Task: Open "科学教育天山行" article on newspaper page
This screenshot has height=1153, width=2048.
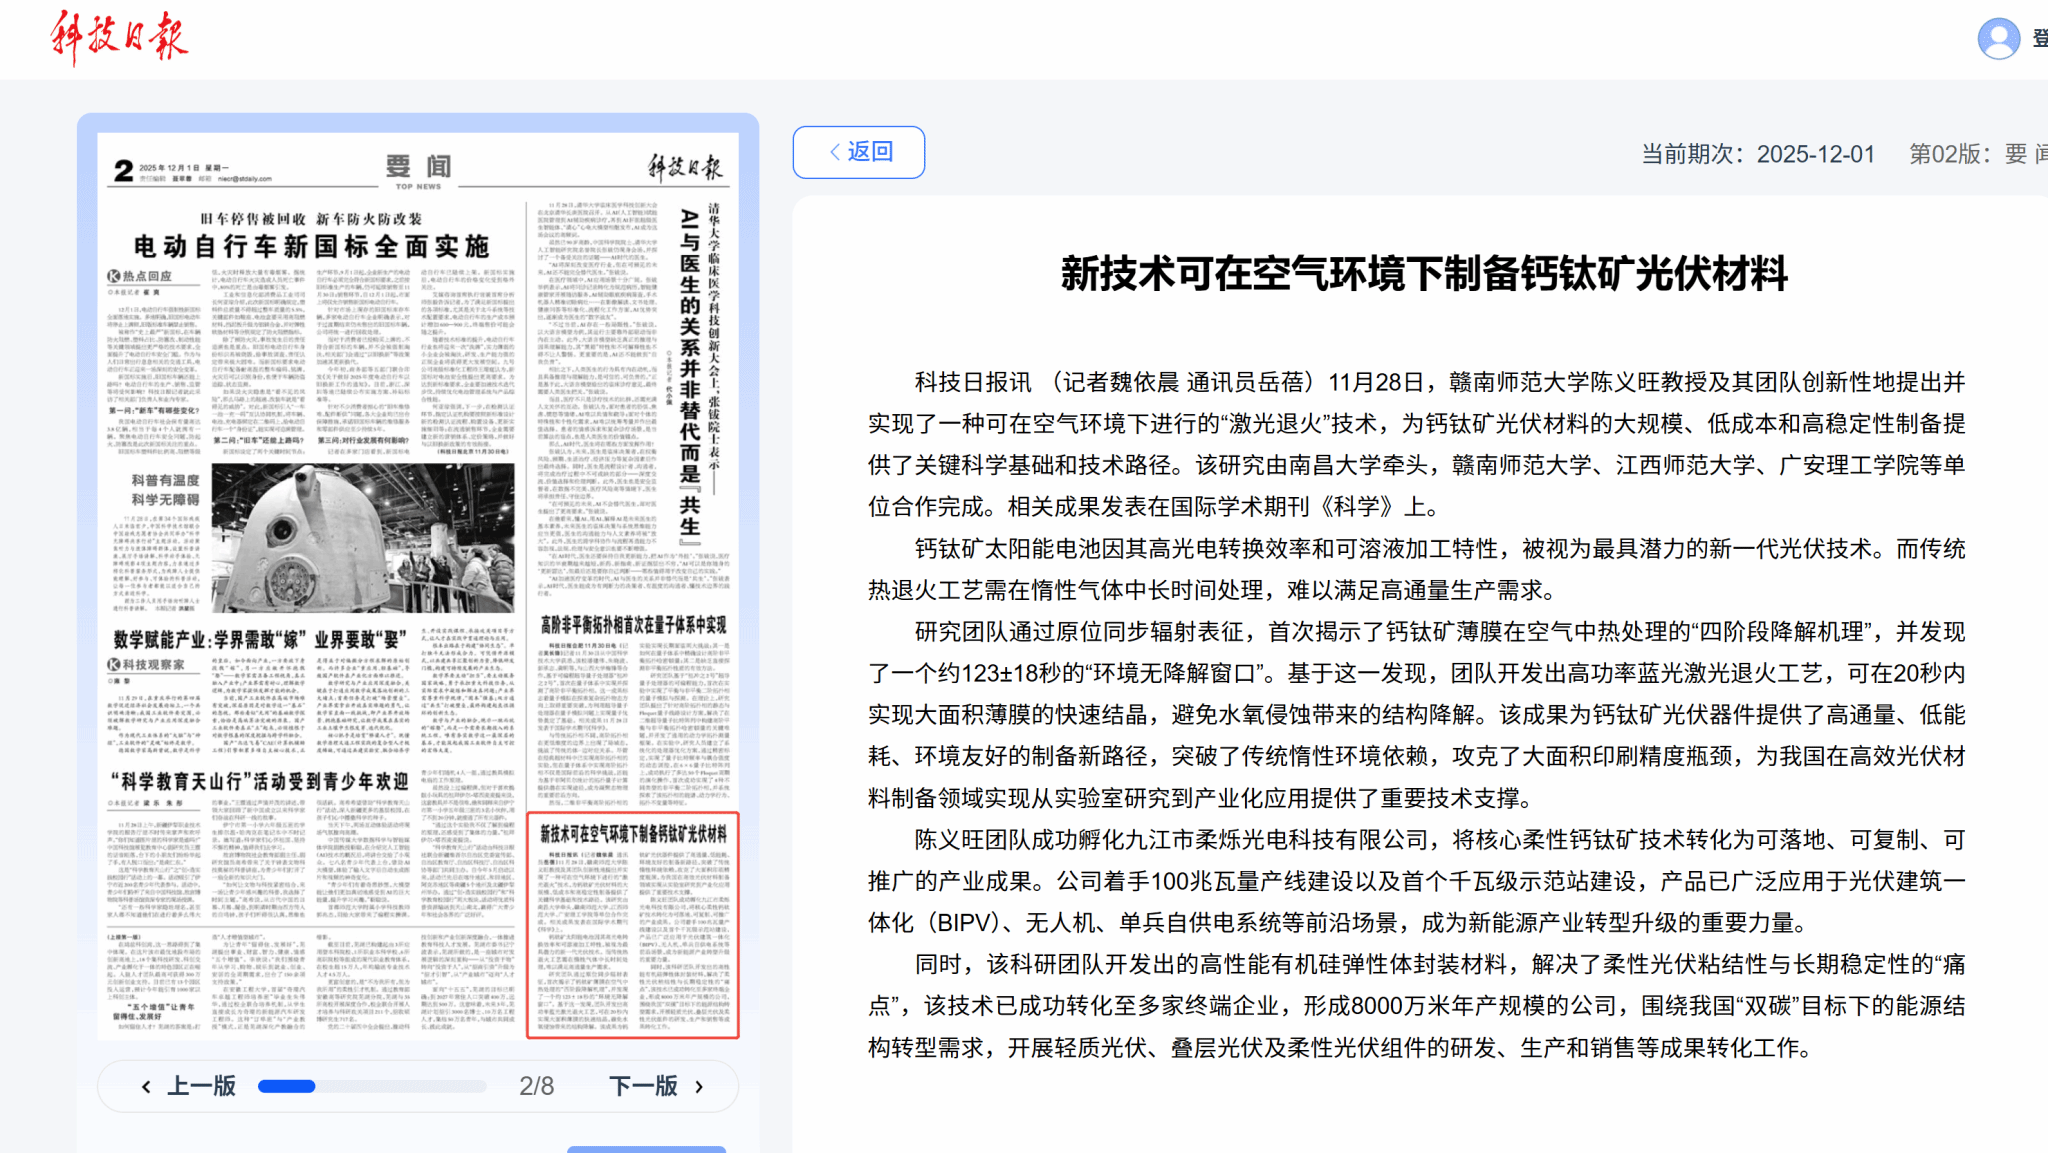Action: [260, 781]
